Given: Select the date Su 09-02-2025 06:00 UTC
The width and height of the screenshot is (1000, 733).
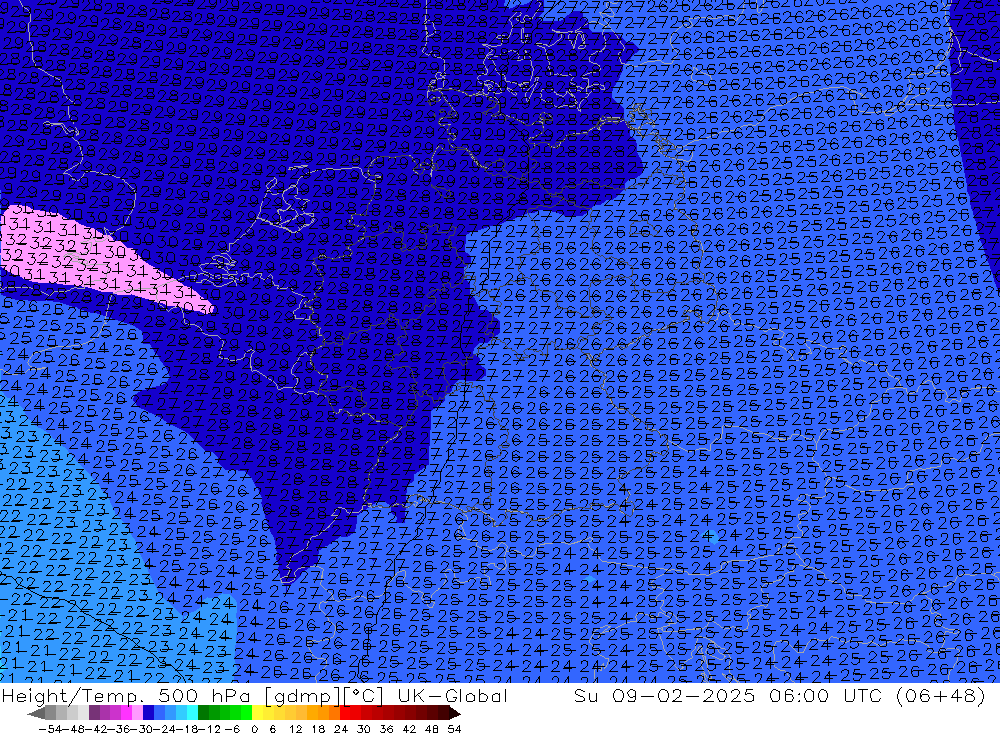Looking at the screenshot, I should click(726, 696).
